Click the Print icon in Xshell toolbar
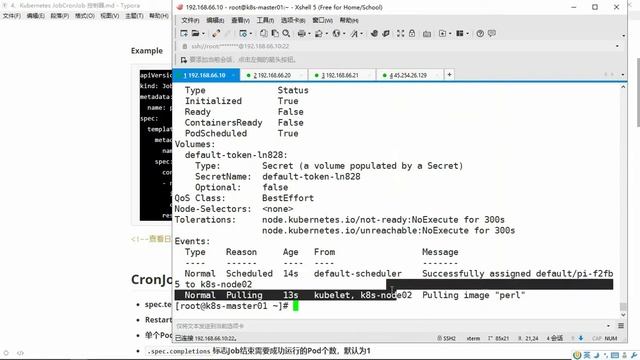The height and width of the screenshot is (360, 640). pyautogui.click(x=301, y=33)
